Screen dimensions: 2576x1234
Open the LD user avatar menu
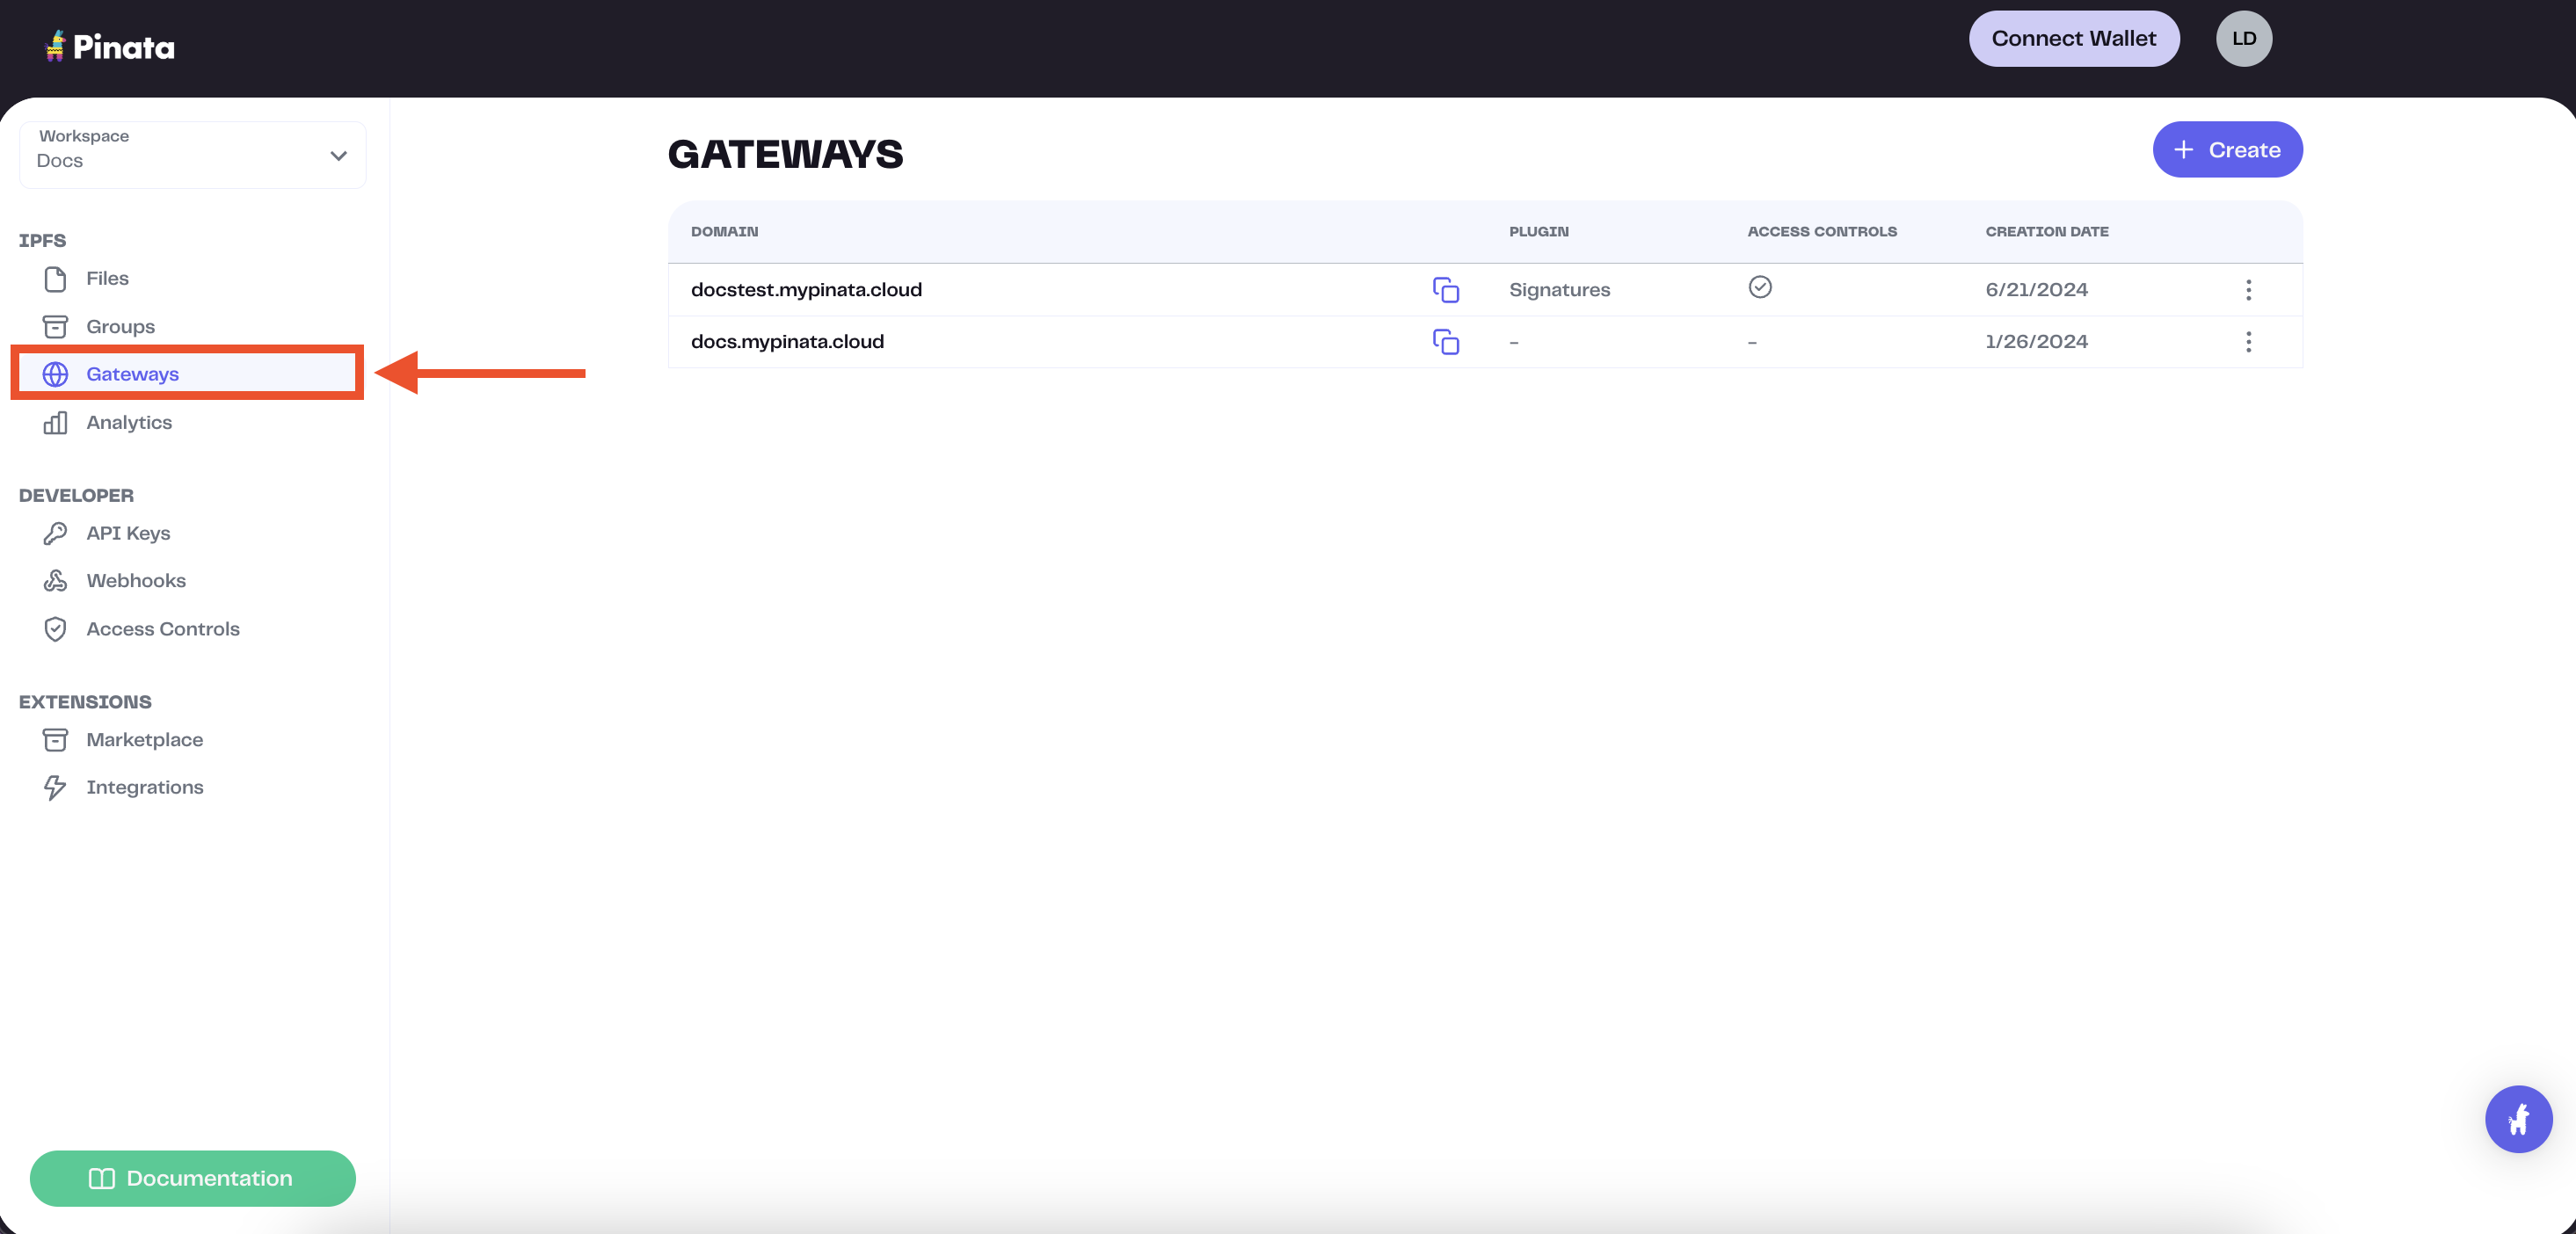[x=2243, y=39]
